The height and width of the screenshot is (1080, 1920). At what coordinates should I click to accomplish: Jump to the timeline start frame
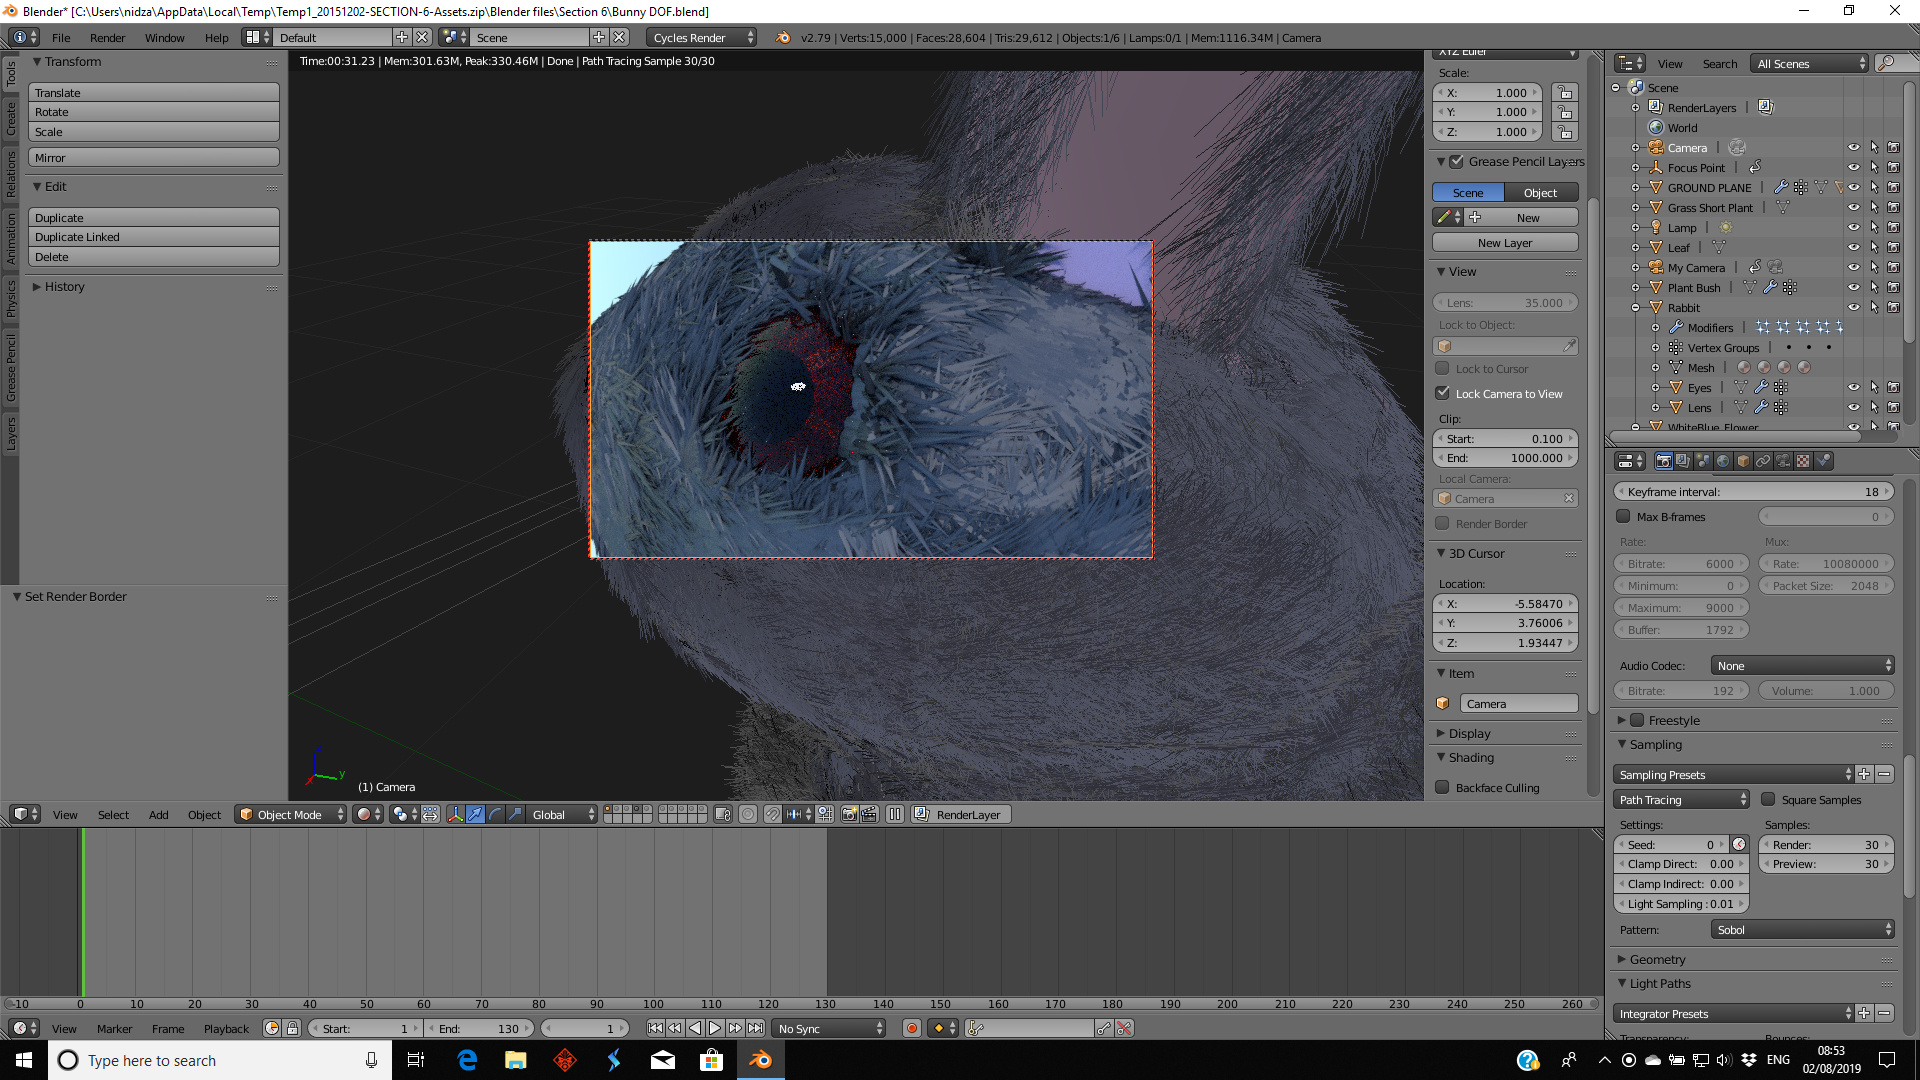pyautogui.click(x=655, y=1028)
